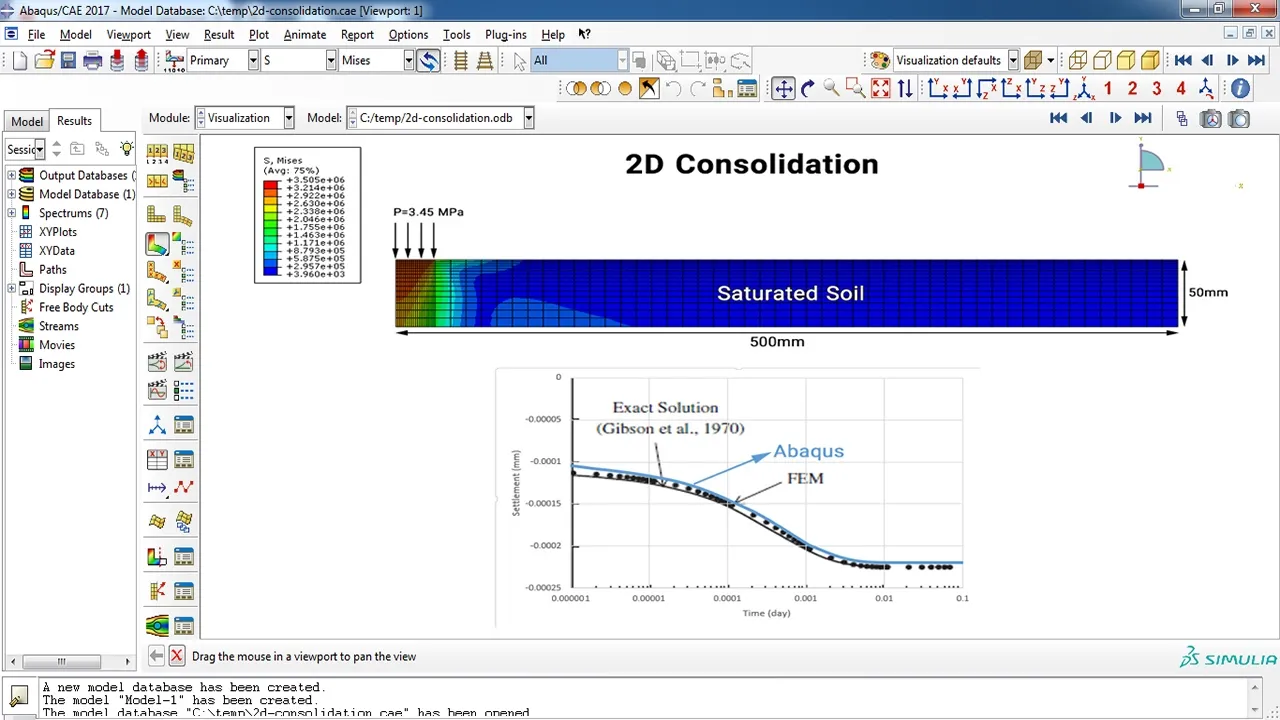1280x720 pixels.
Task: Toggle the selection arrow tool
Action: pyautogui.click(x=520, y=60)
